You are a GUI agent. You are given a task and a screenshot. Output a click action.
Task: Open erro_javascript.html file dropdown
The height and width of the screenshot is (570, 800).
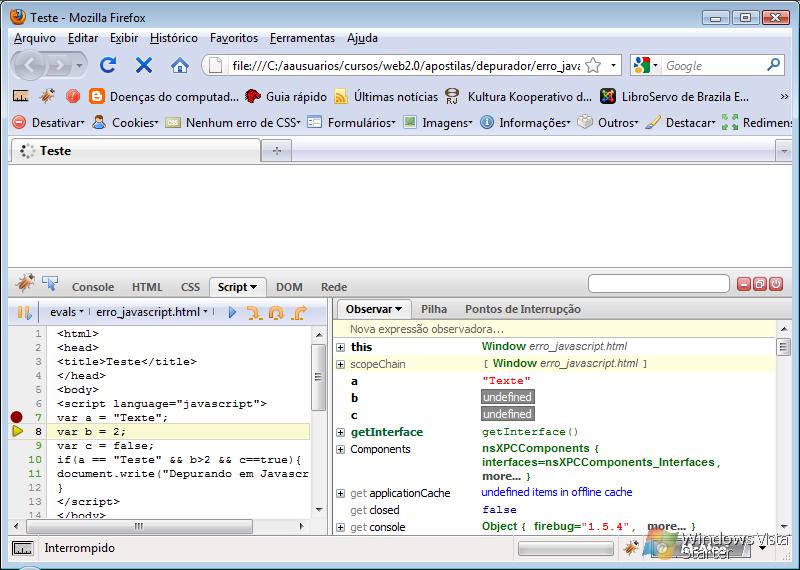point(152,312)
